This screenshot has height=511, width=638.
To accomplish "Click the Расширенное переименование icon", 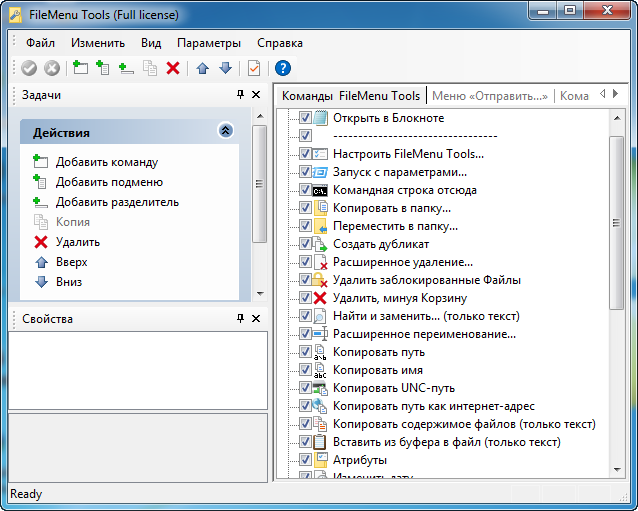I will pyautogui.click(x=320, y=334).
